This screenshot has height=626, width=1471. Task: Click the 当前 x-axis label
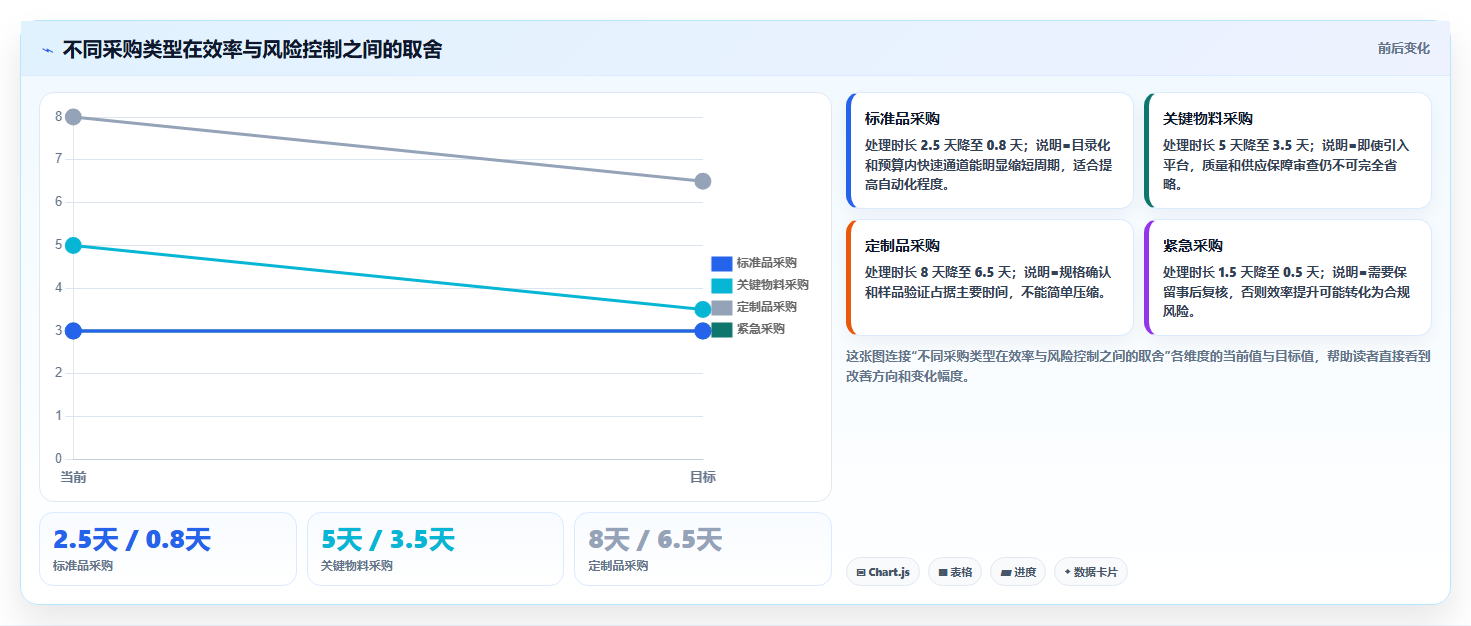[73, 477]
